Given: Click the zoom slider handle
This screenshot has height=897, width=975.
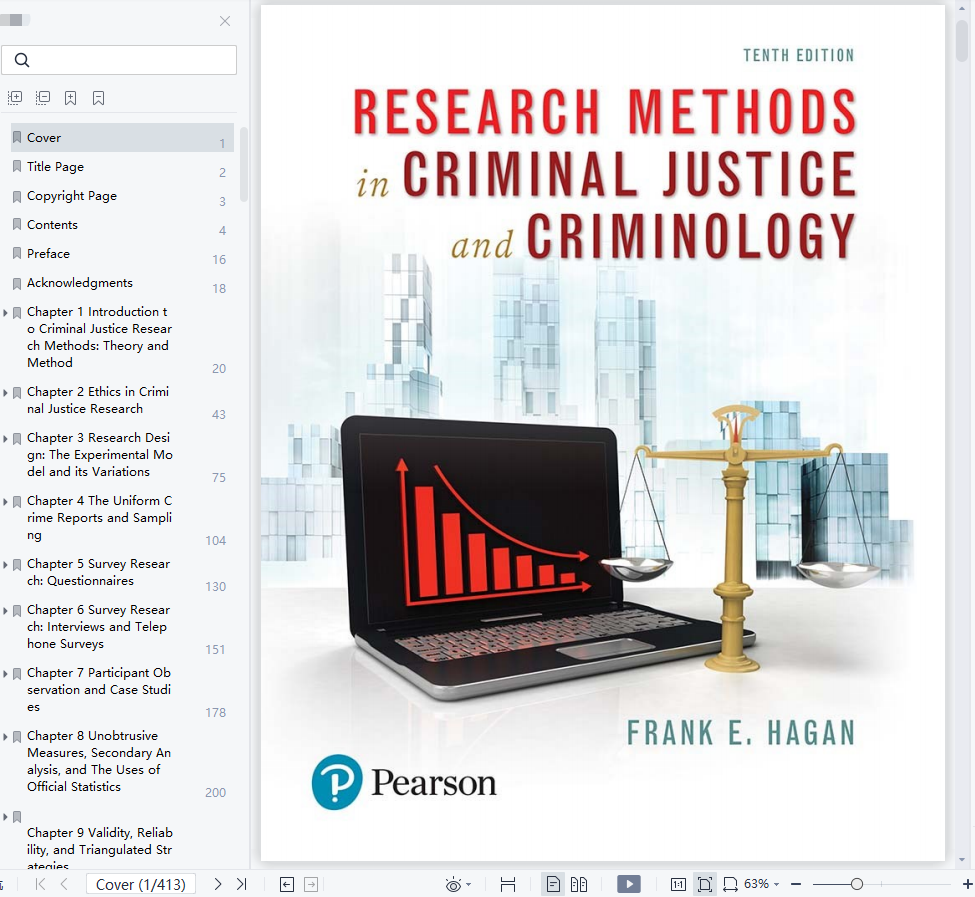Looking at the screenshot, I should [x=857, y=884].
